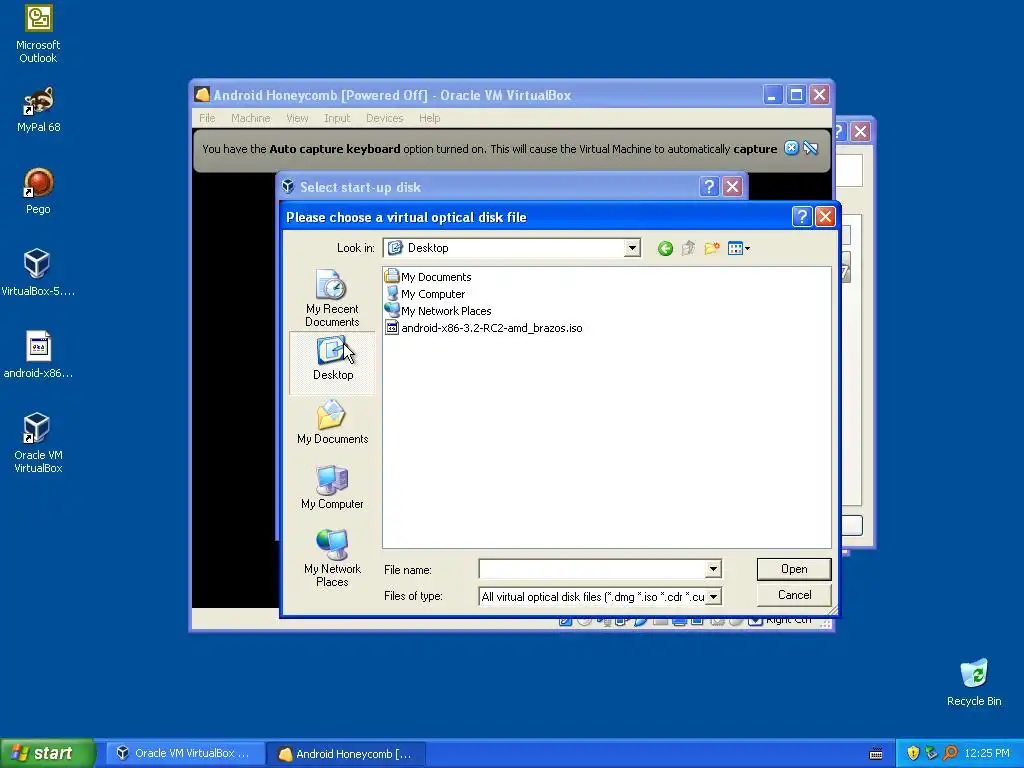
Task: Click the Open button
Action: tap(793, 569)
